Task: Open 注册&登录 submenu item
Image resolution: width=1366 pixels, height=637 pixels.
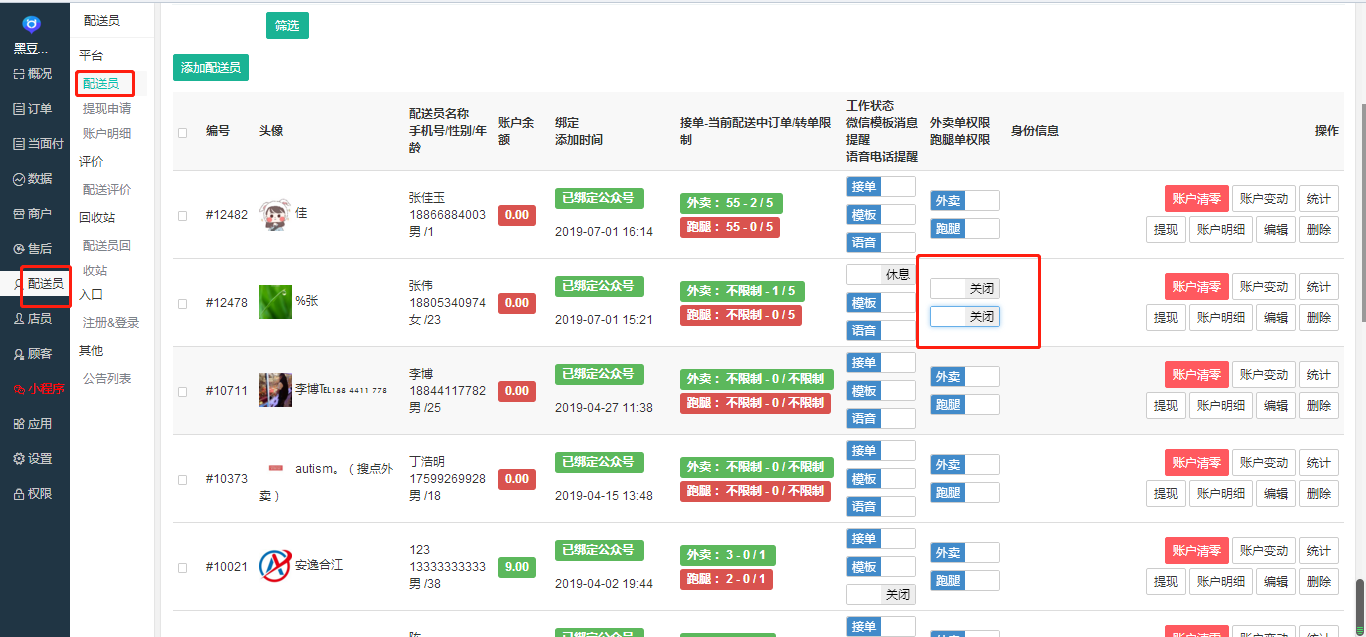Action: click(111, 323)
